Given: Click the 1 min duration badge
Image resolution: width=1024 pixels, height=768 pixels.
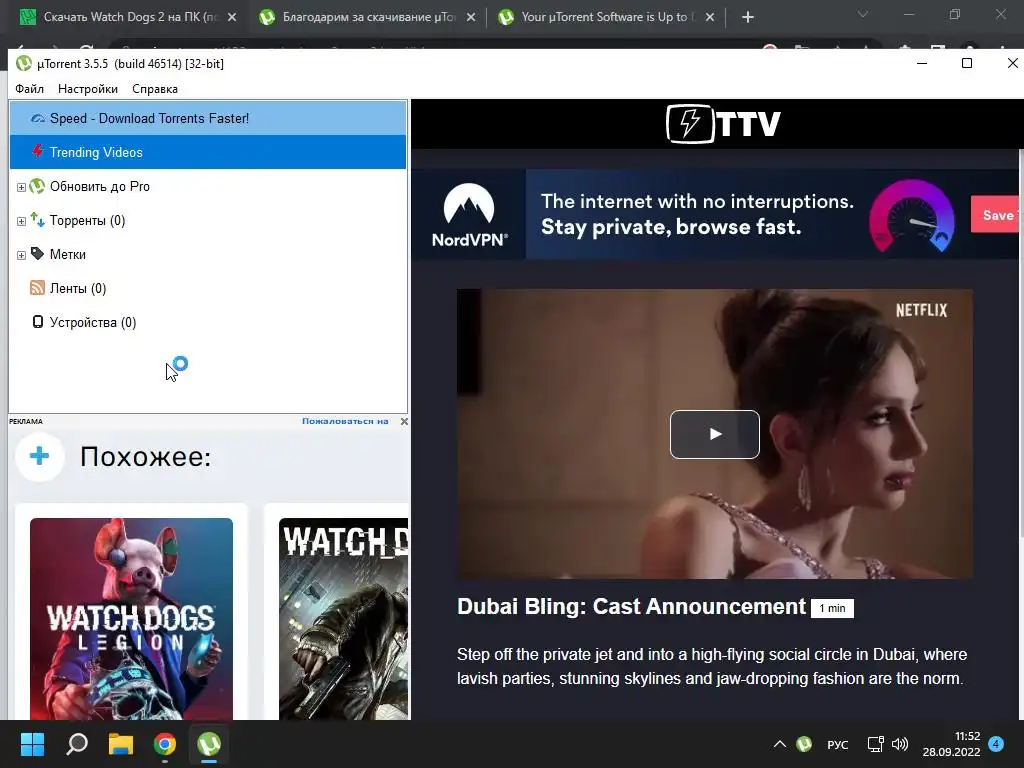Looking at the screenshot, I should click(x=832, y=608).
